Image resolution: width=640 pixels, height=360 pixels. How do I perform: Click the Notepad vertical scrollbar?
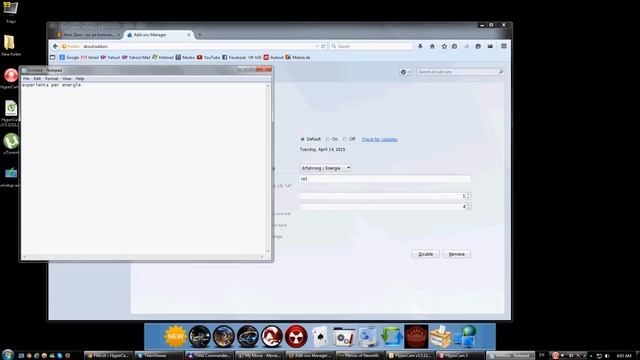268,168
